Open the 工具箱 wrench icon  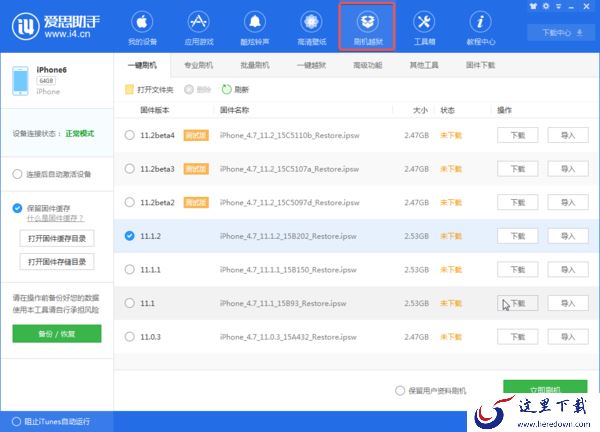click(x=424, y=28)
